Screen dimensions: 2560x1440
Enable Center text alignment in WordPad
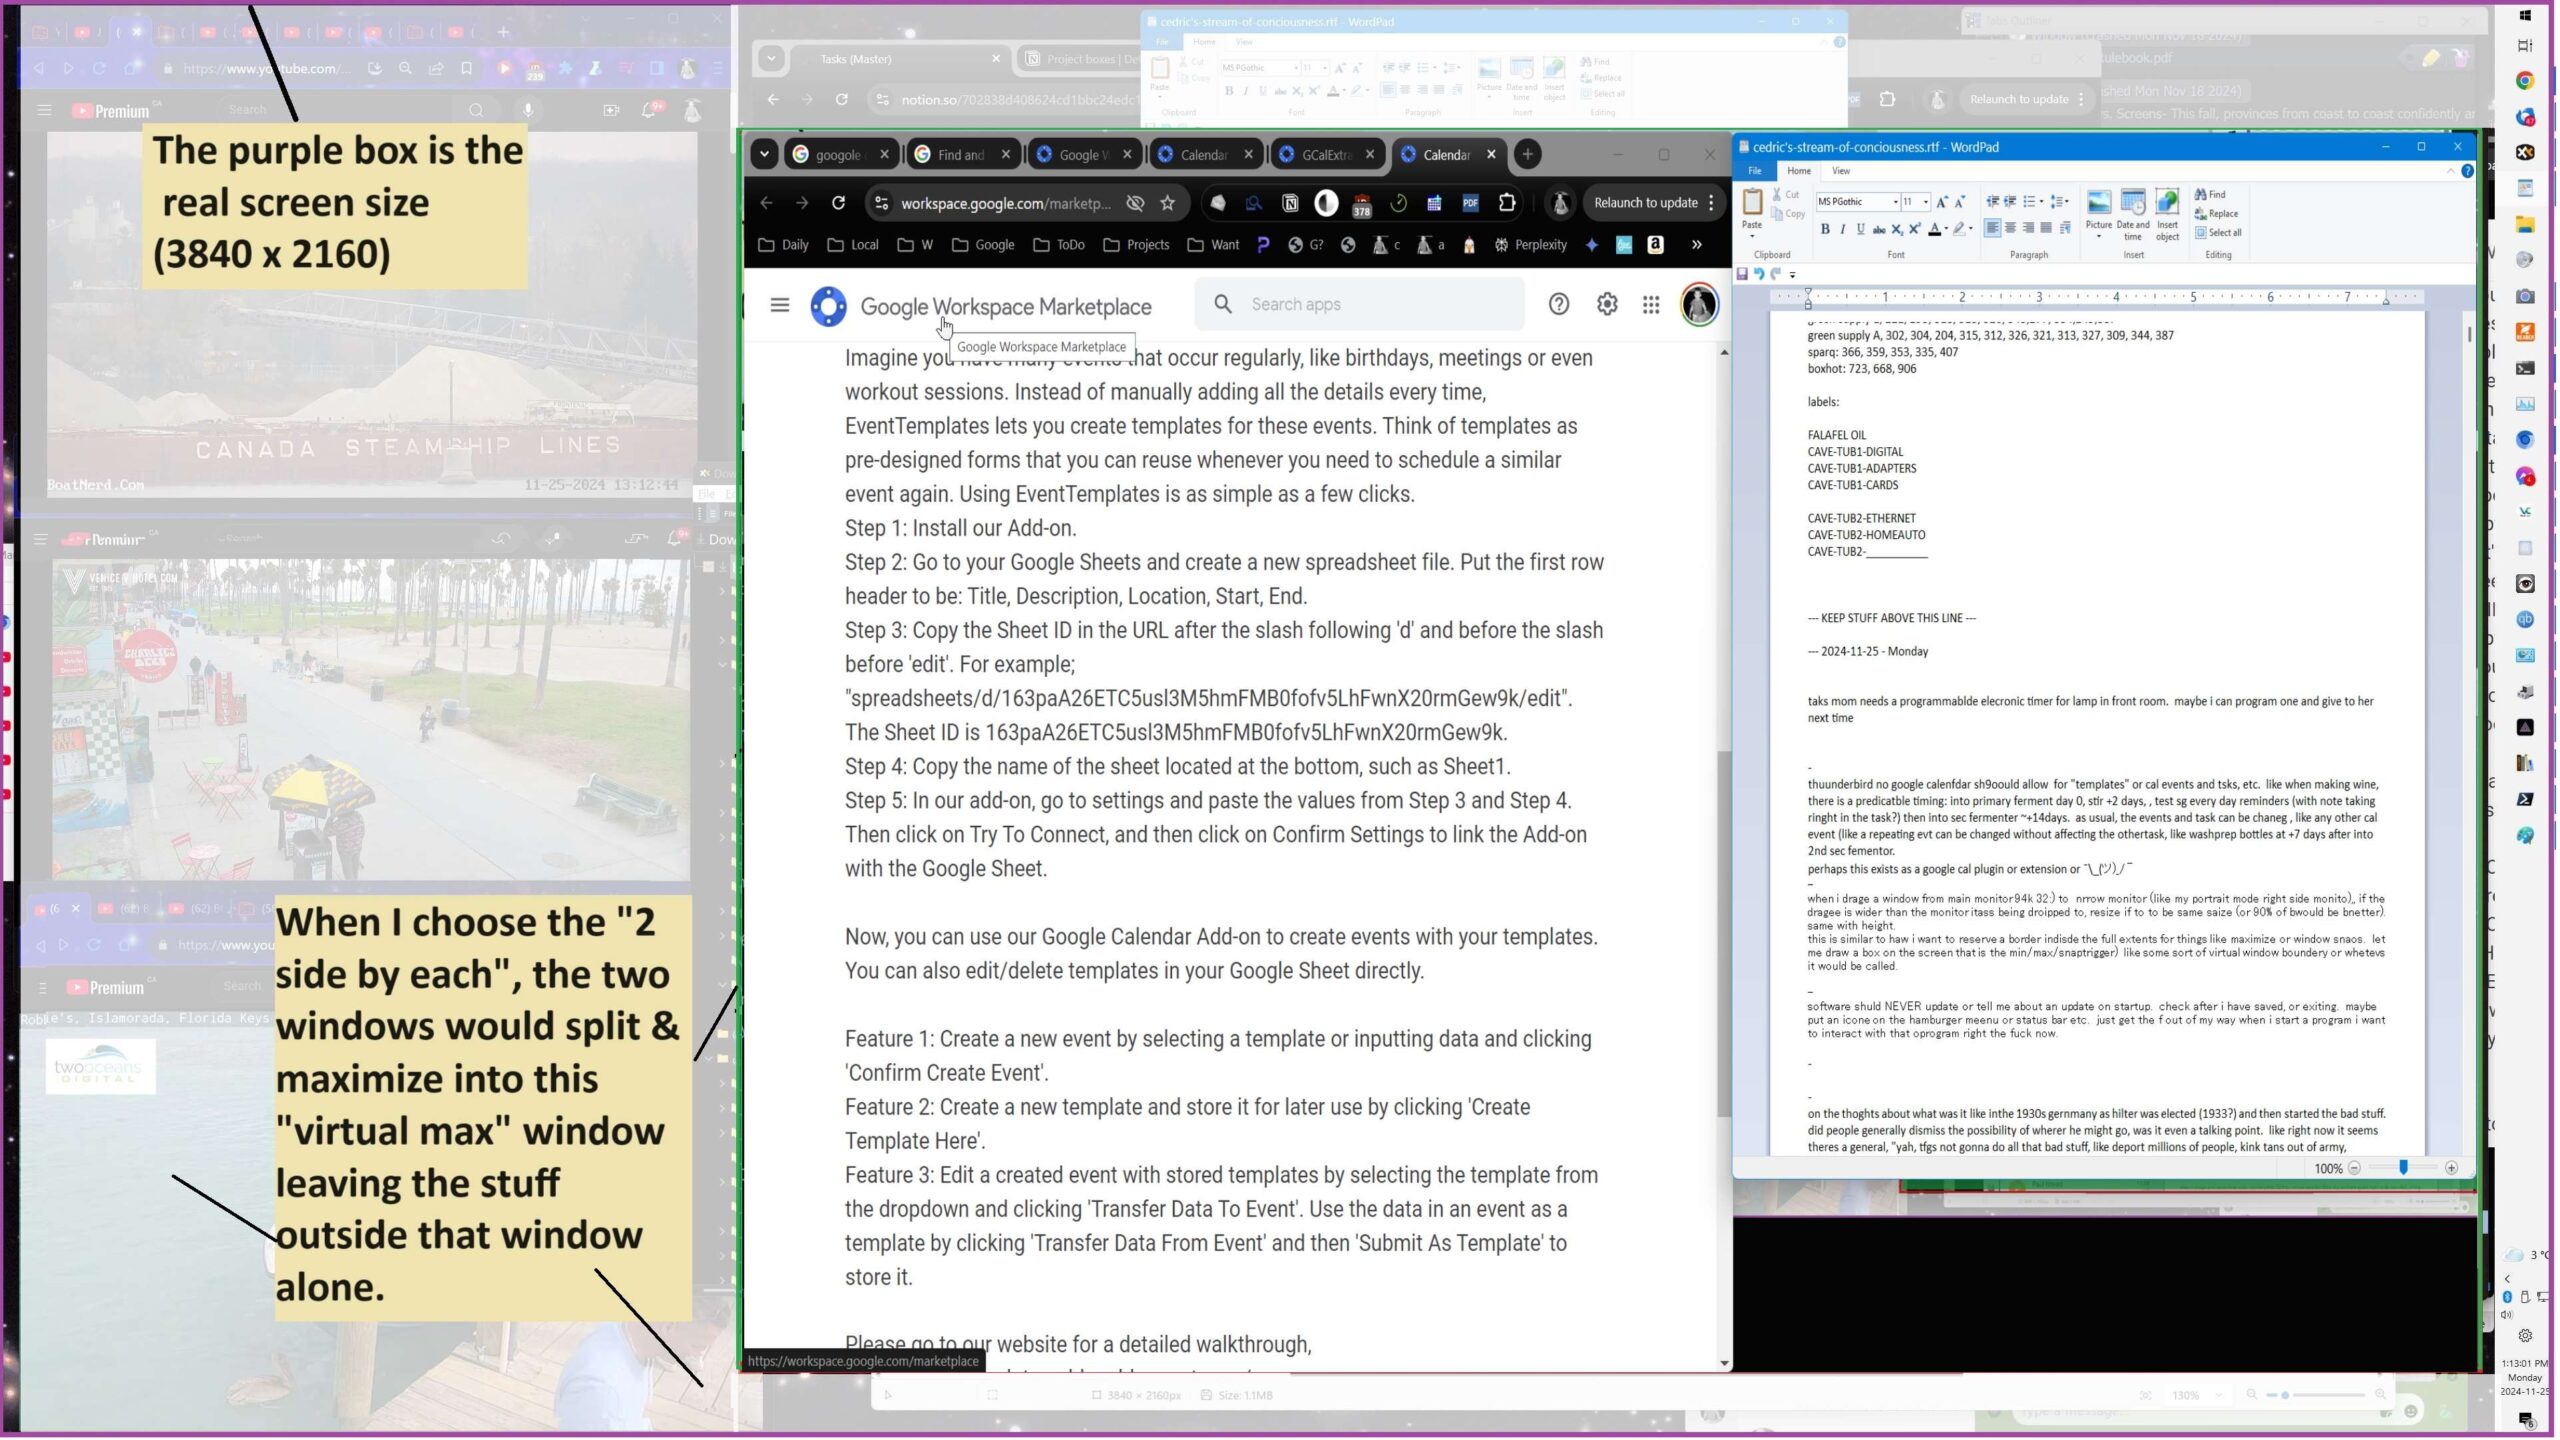pos(2010,228)
